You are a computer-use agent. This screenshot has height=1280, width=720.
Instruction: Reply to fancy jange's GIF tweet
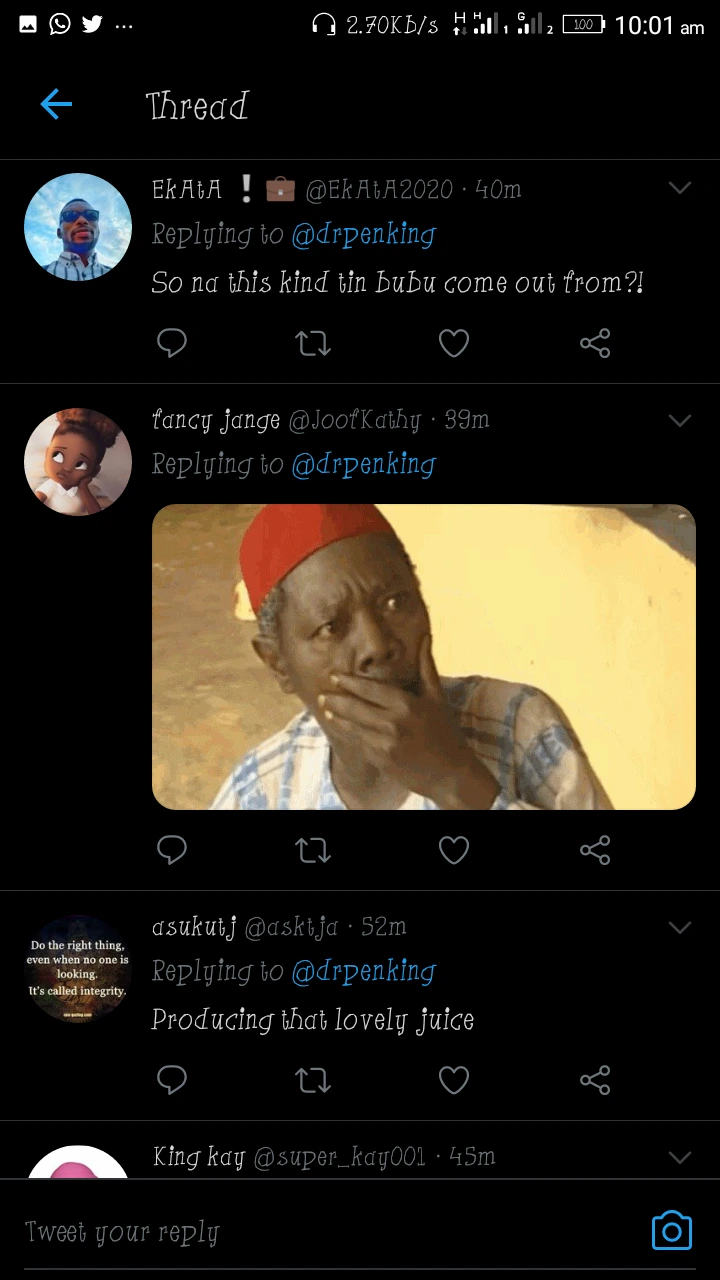point(172,850)
